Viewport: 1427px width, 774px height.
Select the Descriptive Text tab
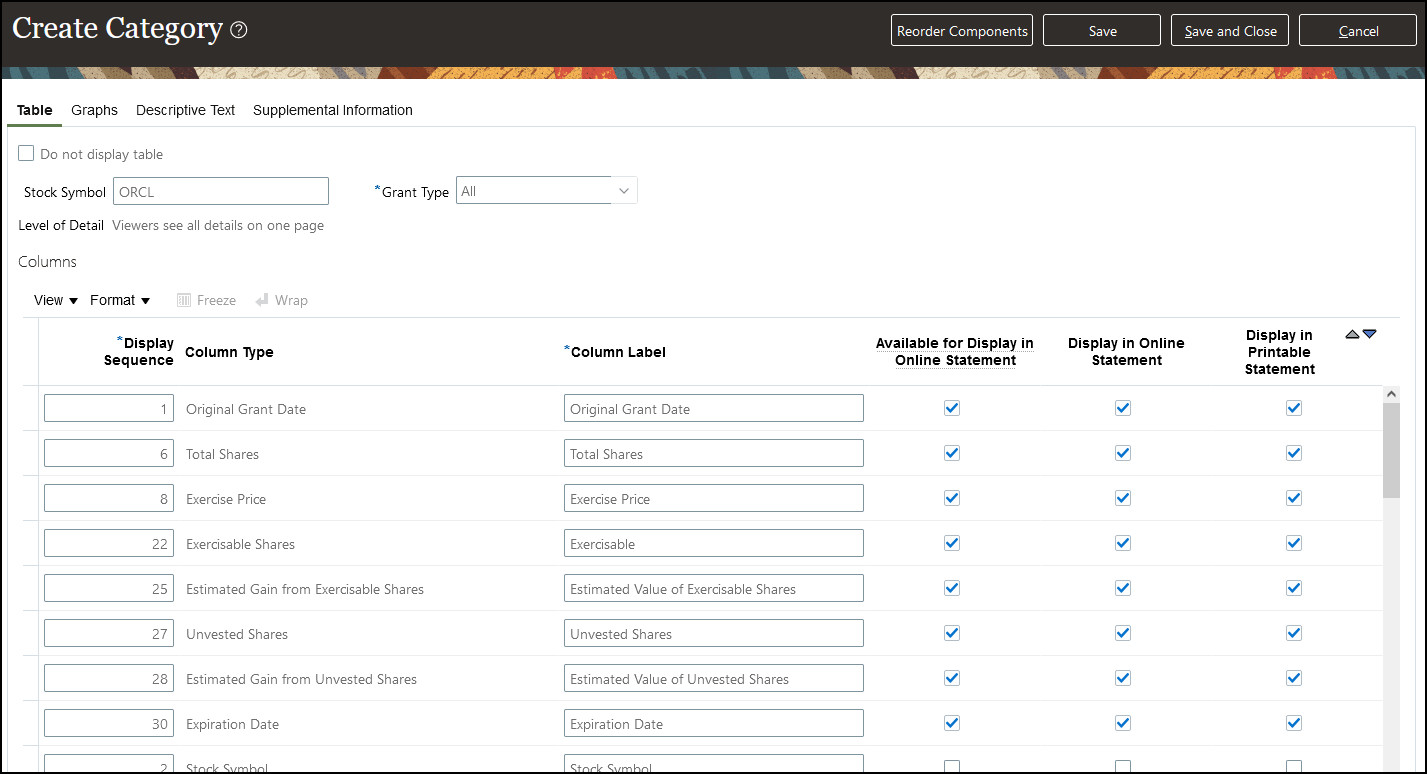pos(185,110)
